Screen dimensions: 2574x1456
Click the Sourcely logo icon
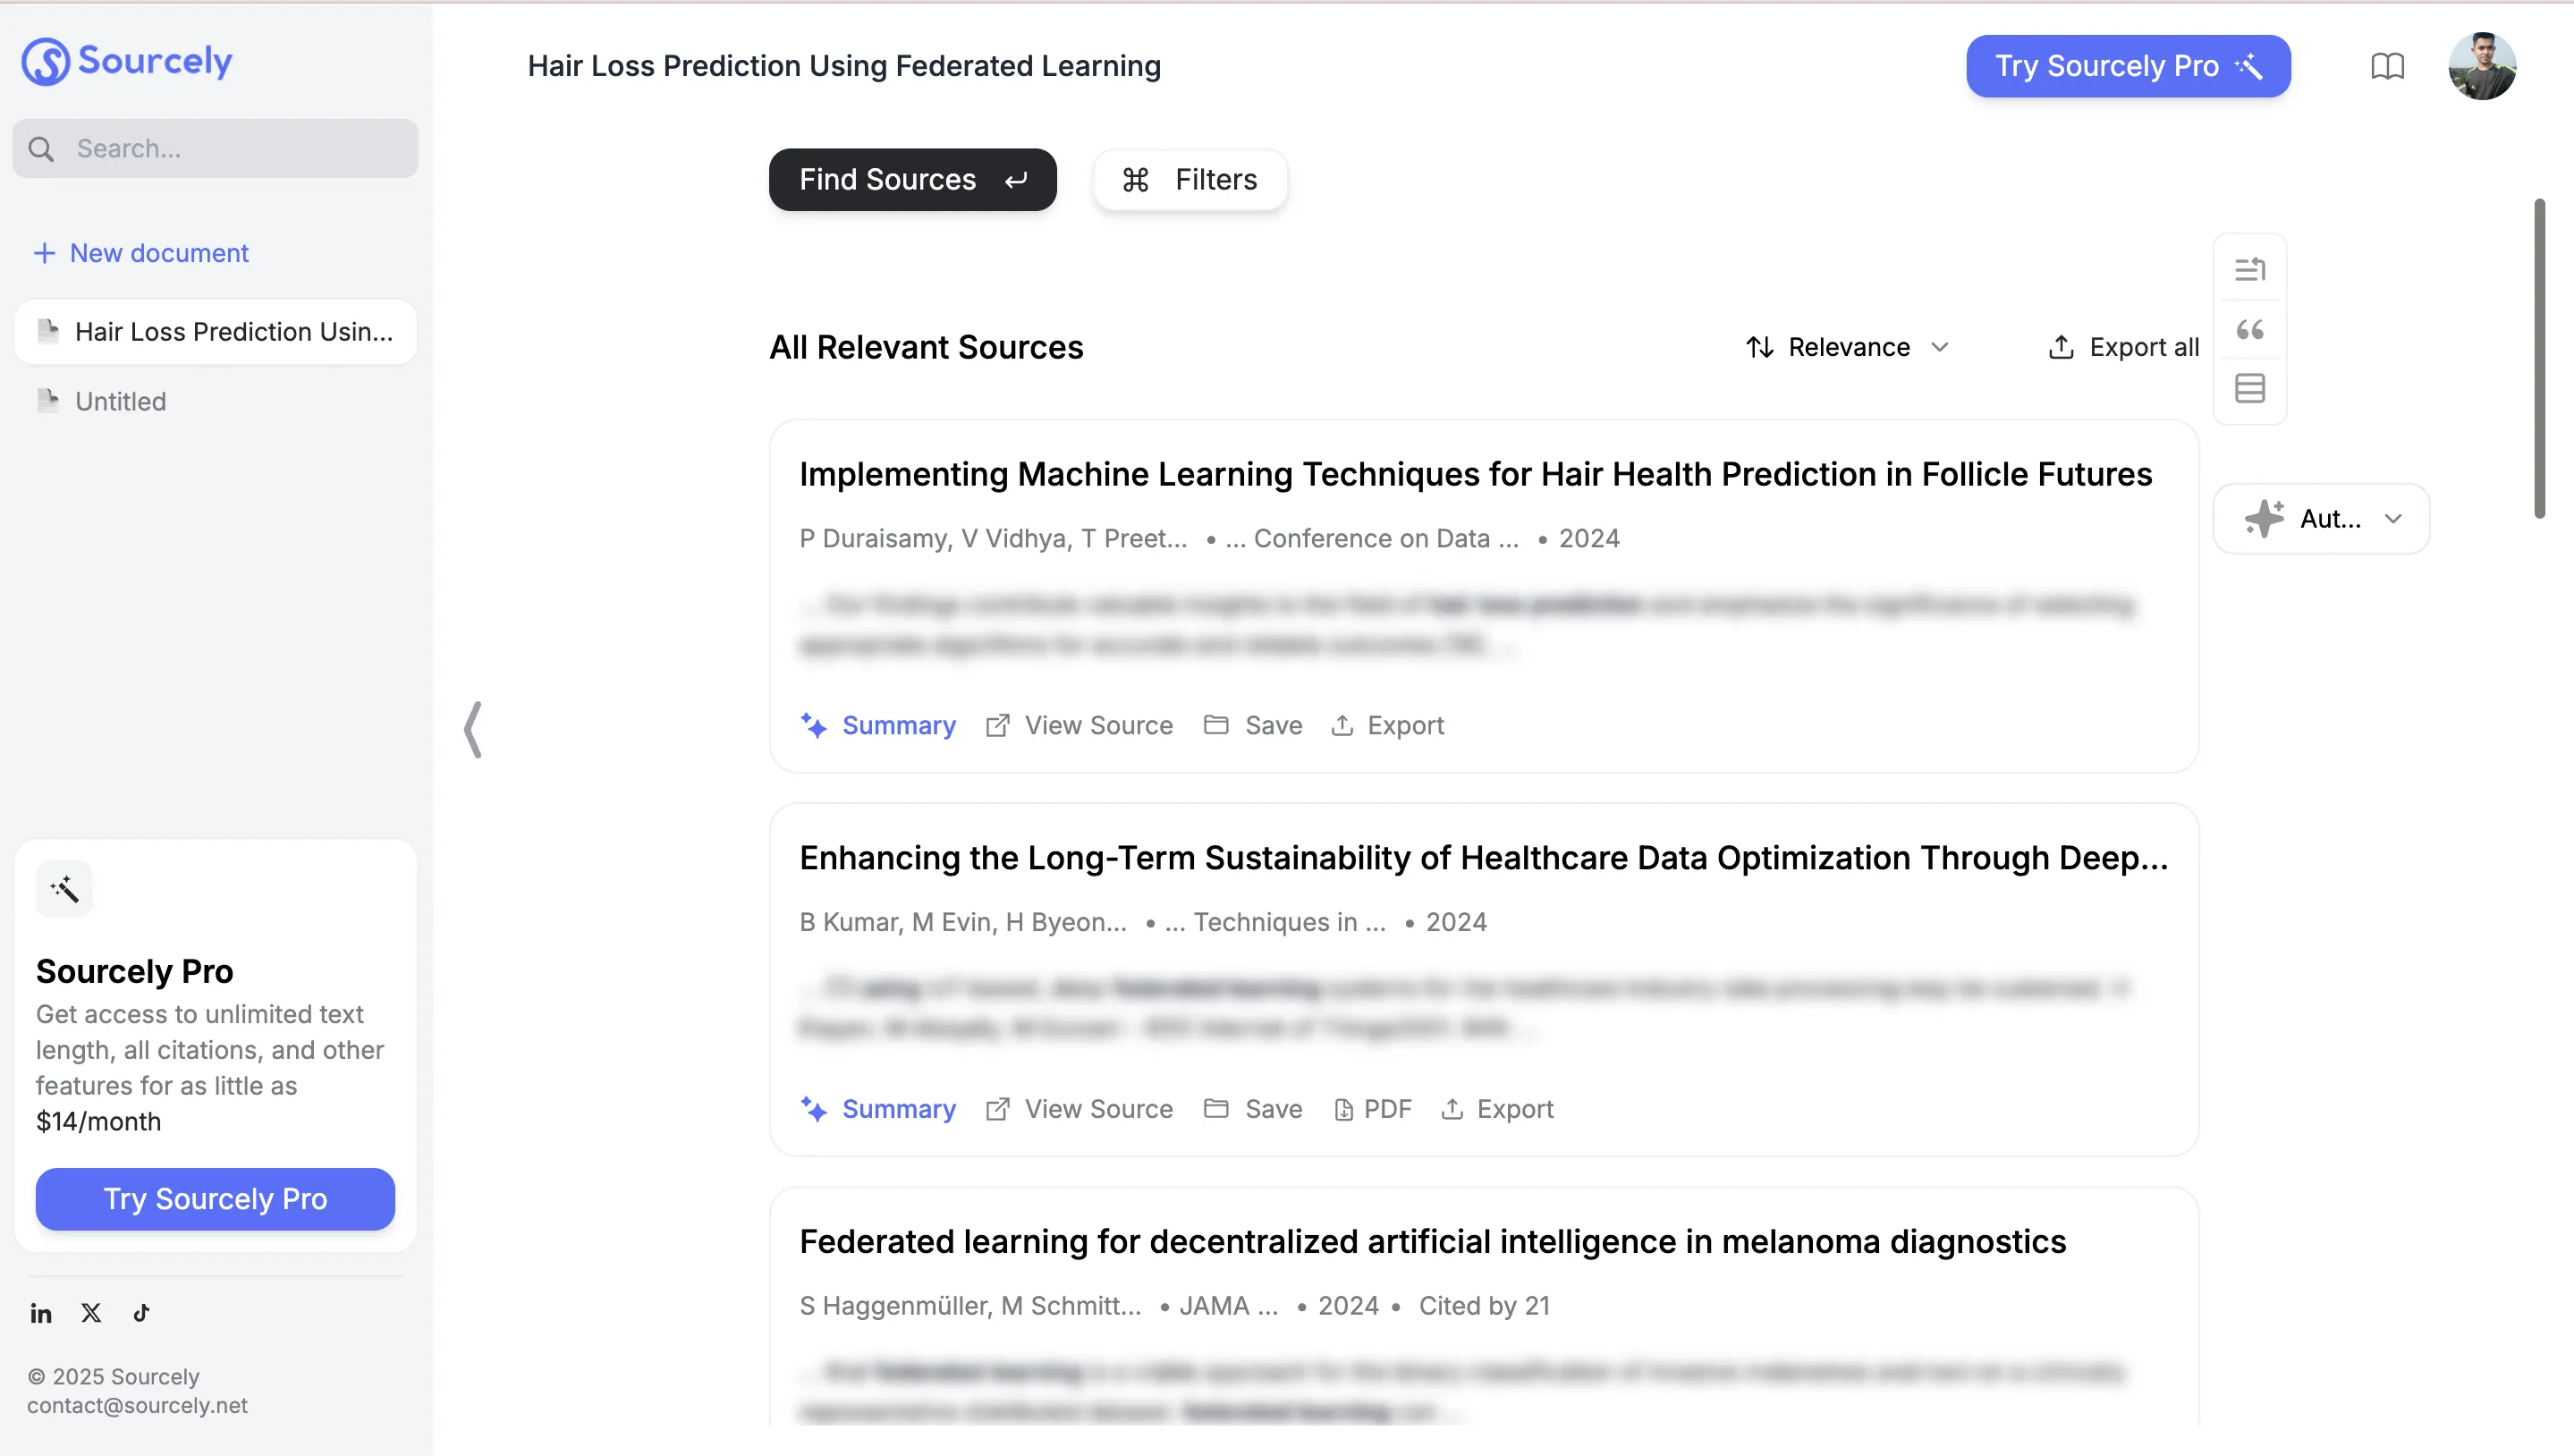tap(46, 62)
